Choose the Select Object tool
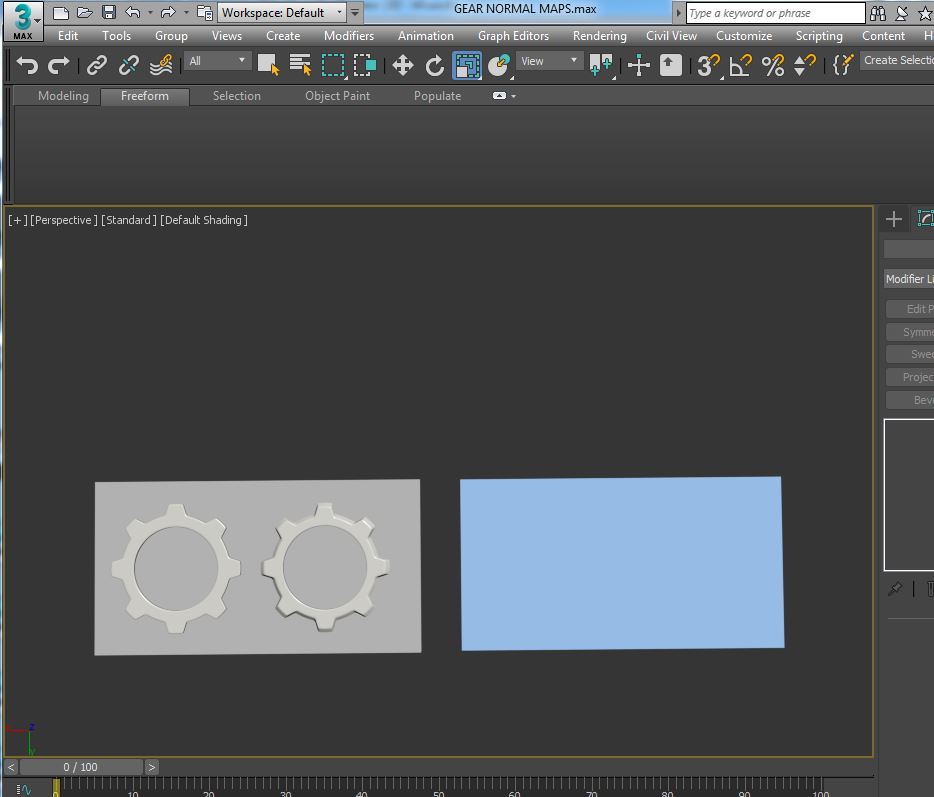Viewport: 934px width, 797px height. tap(268, 66)
